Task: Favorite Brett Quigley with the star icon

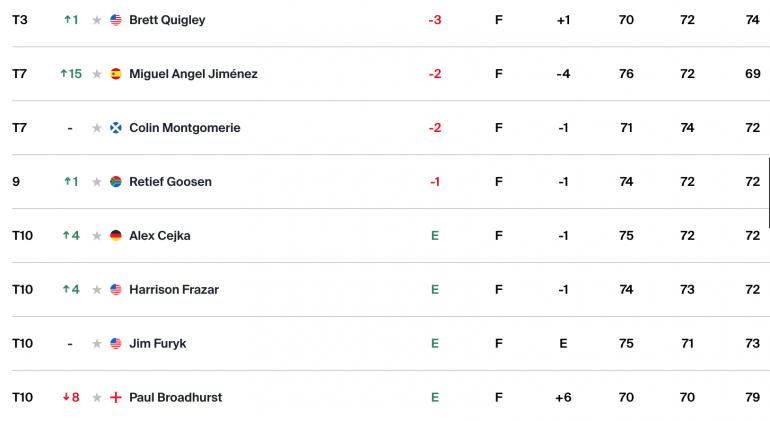Action: [x=97, y=20]
